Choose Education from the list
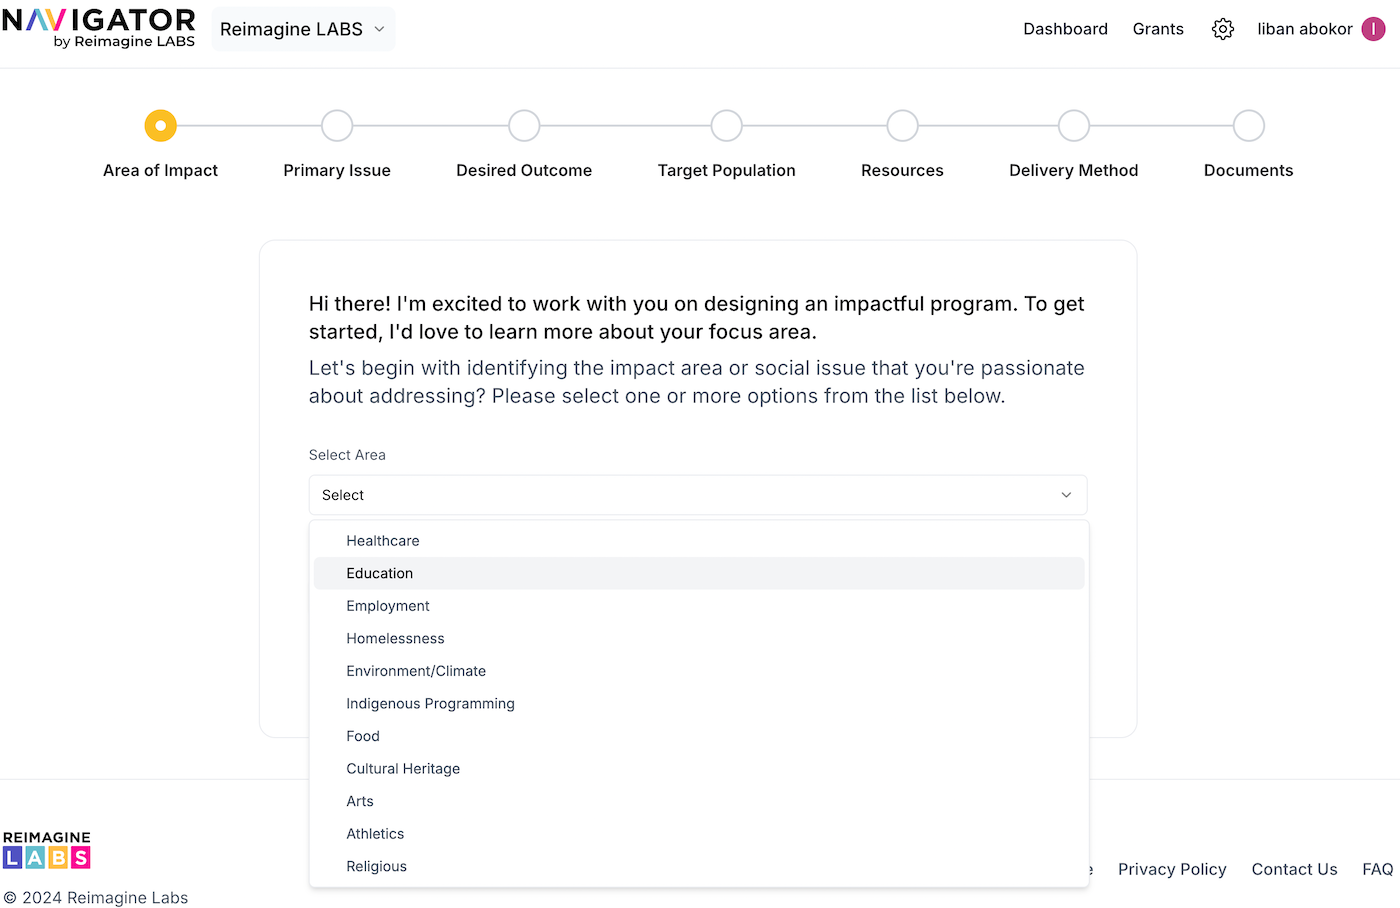The height and width of the screenshot is (908, 1400). pos(699,573)
